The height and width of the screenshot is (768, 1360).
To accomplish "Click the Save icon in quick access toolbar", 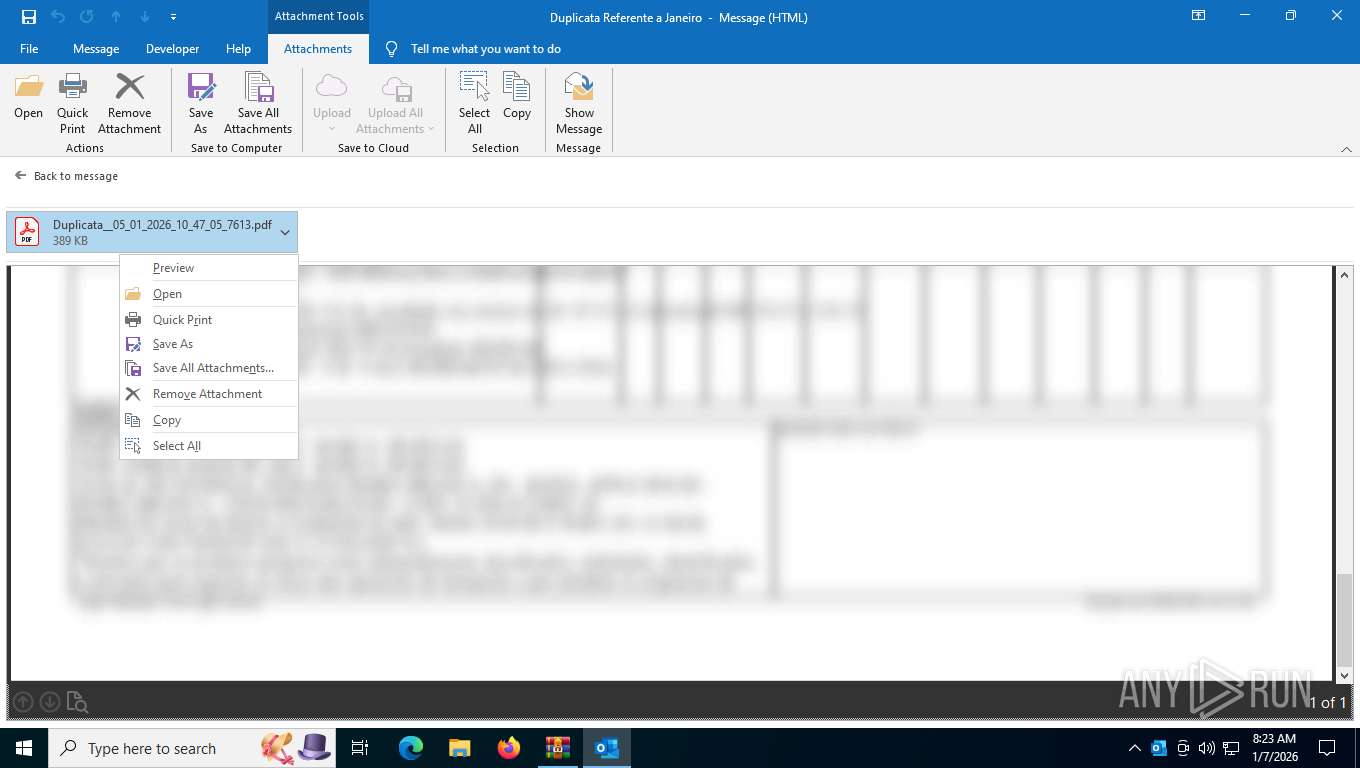I will point(29,17).
